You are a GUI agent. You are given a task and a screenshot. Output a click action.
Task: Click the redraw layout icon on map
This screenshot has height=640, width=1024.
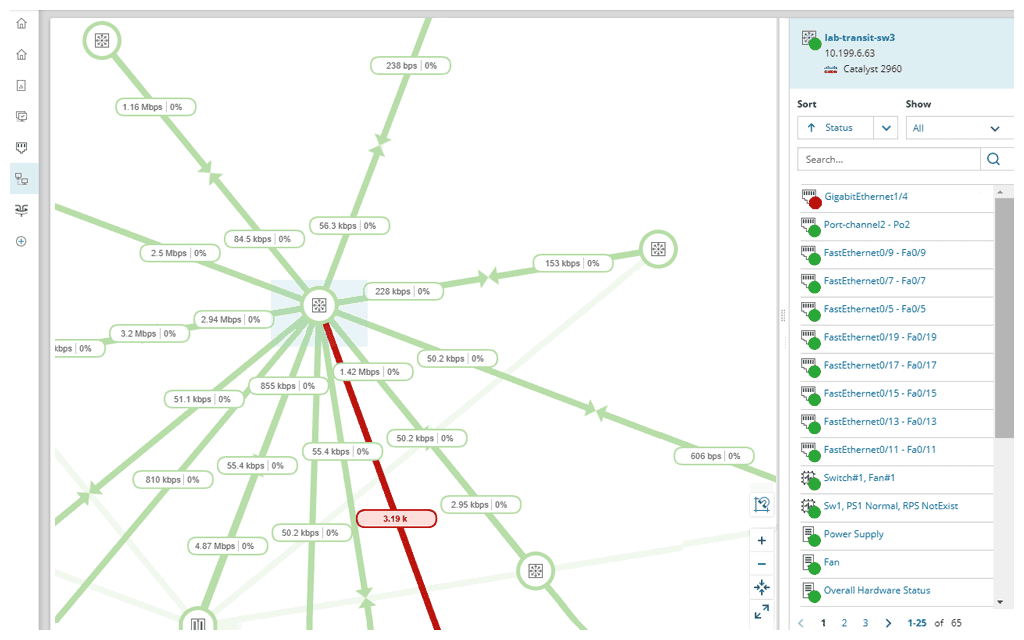(761, 504)
